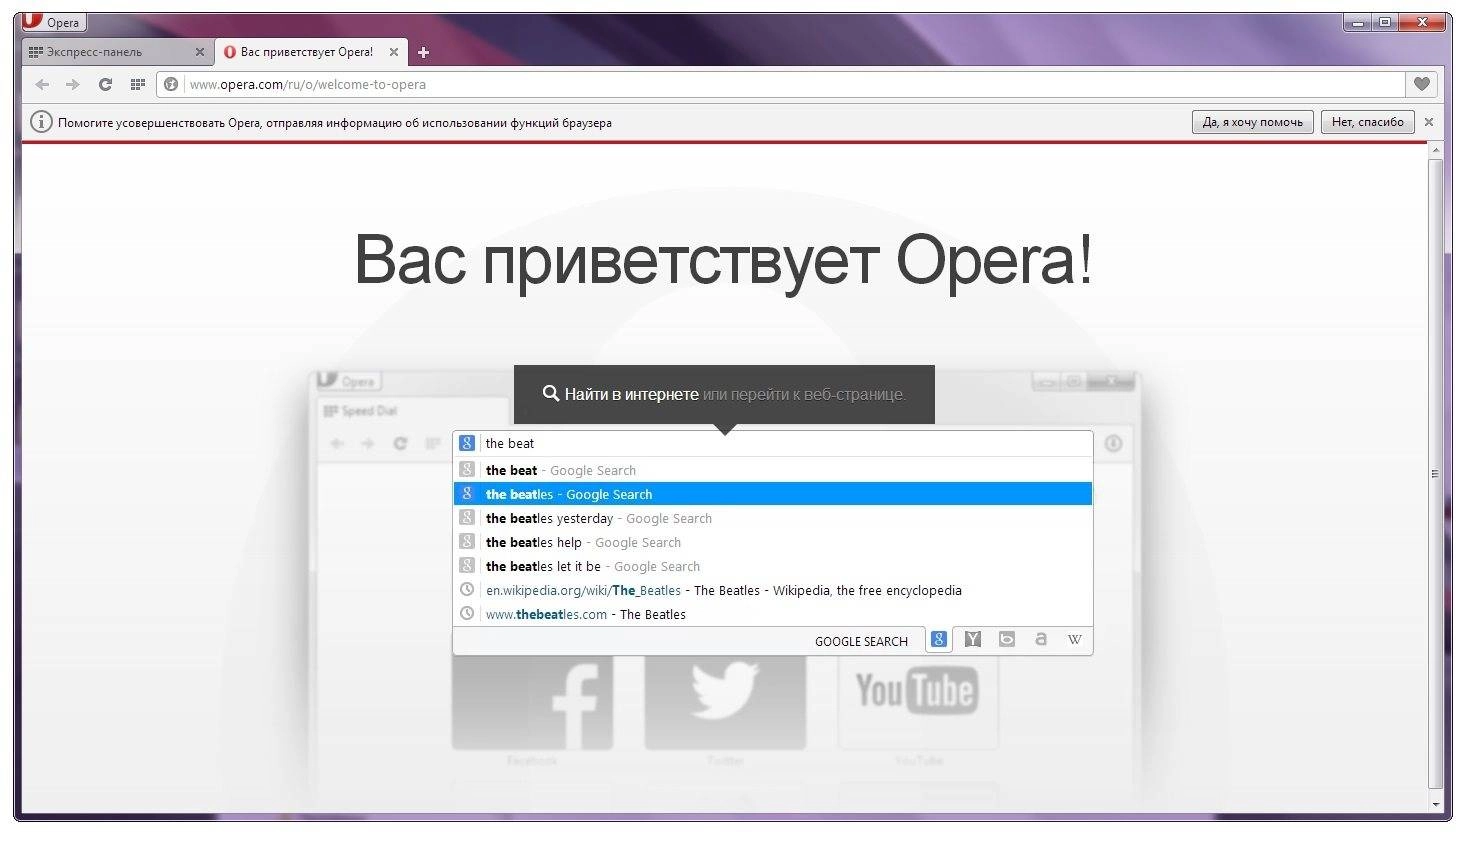
Task: Focus the address bar with opera.com URL
Action: pos(795,85)
